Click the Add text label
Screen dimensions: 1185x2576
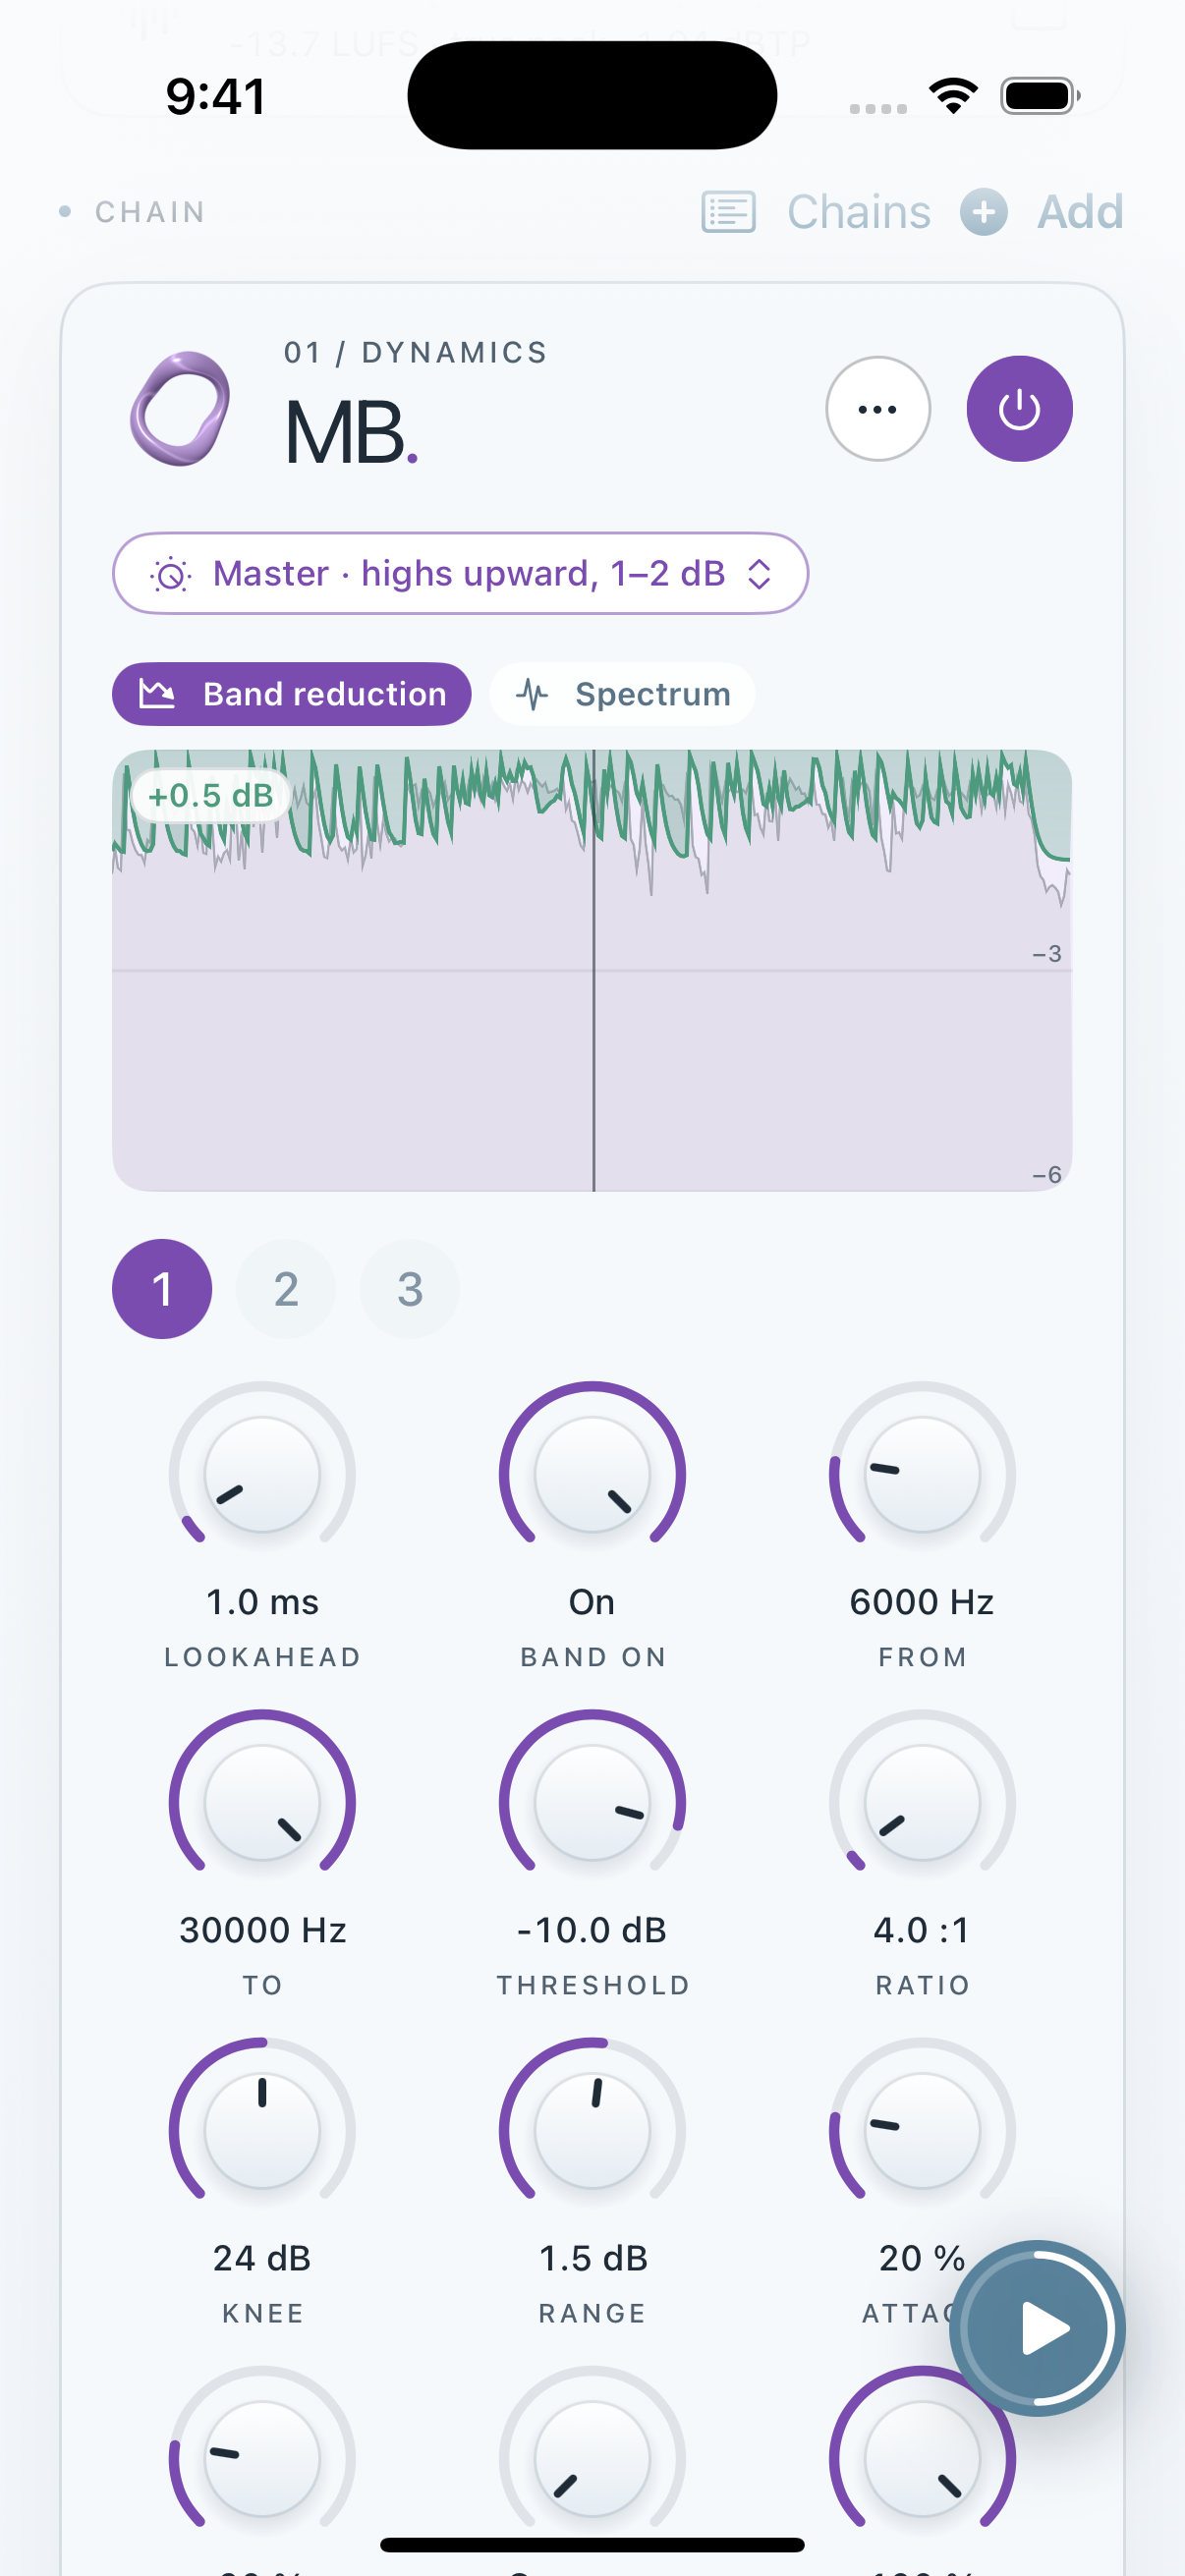coord(1080,212)
